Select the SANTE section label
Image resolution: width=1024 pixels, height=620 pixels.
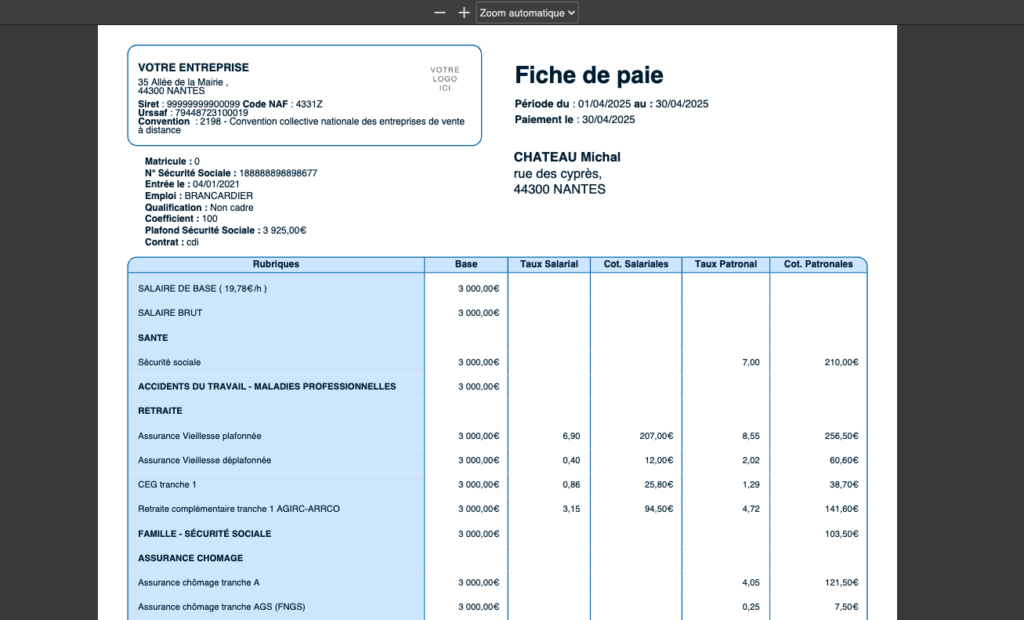(x=148, y=338)
